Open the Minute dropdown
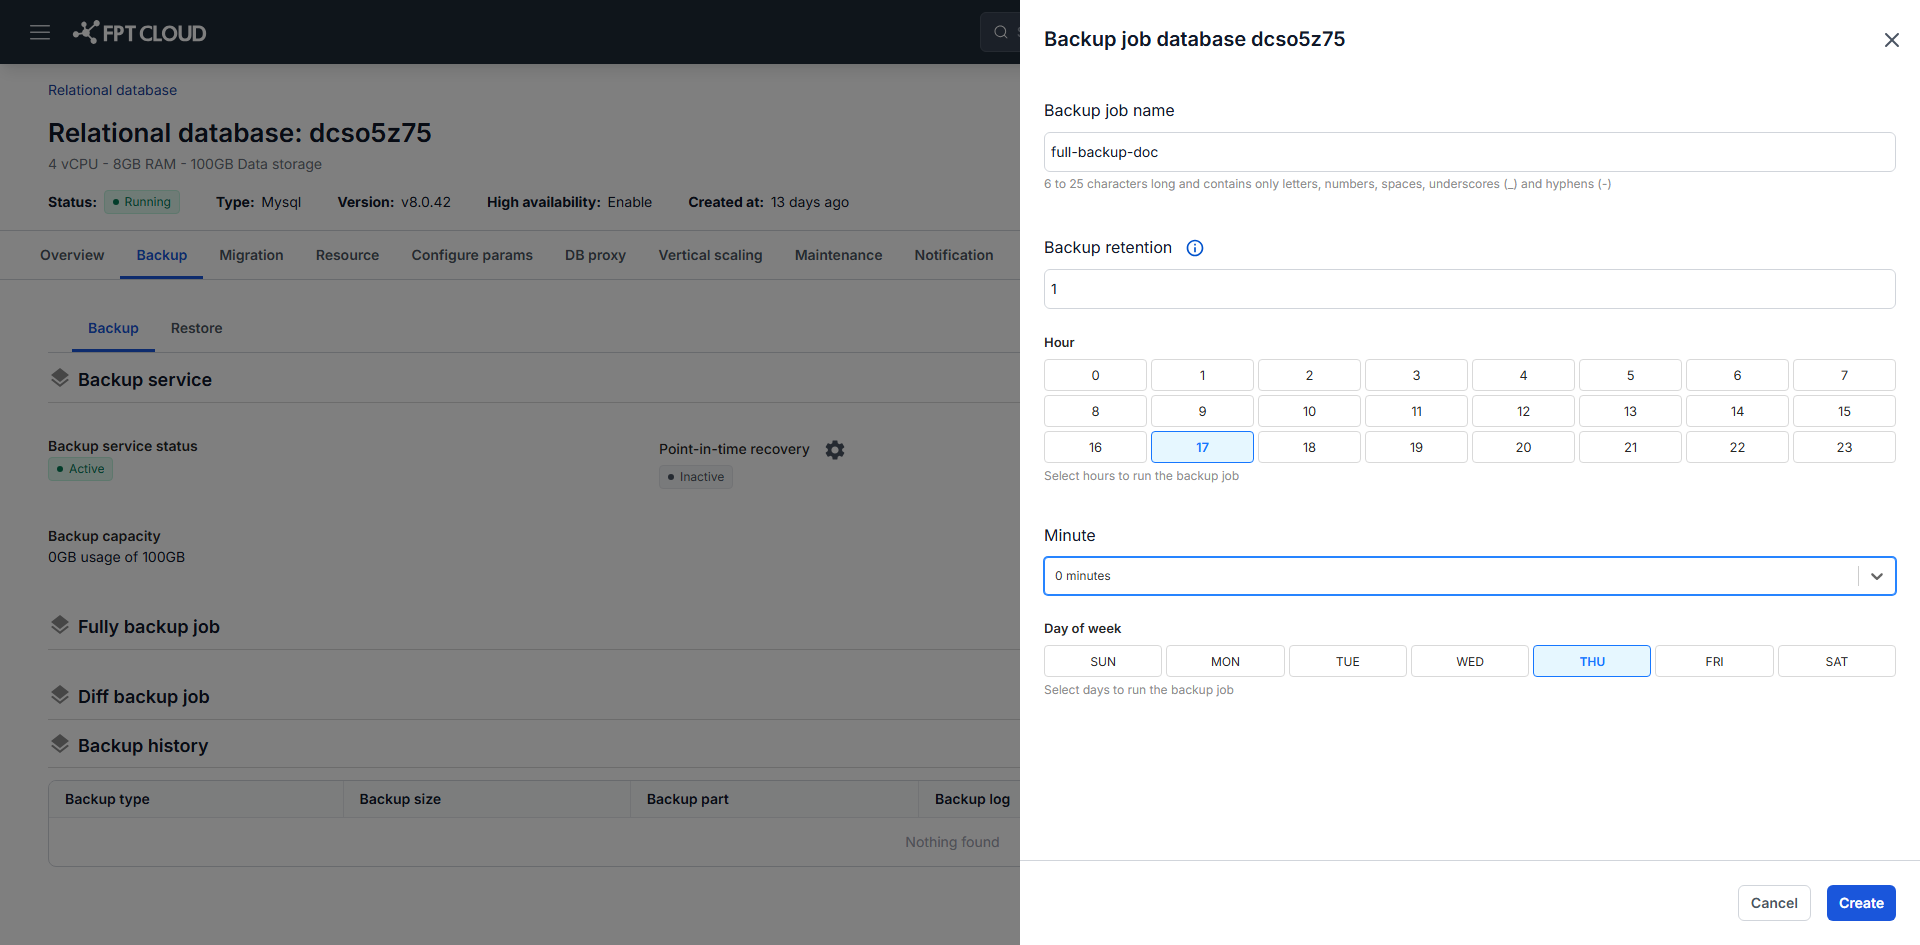The width and height of the screenshot is (1920, 945). tap(1470, 576)
